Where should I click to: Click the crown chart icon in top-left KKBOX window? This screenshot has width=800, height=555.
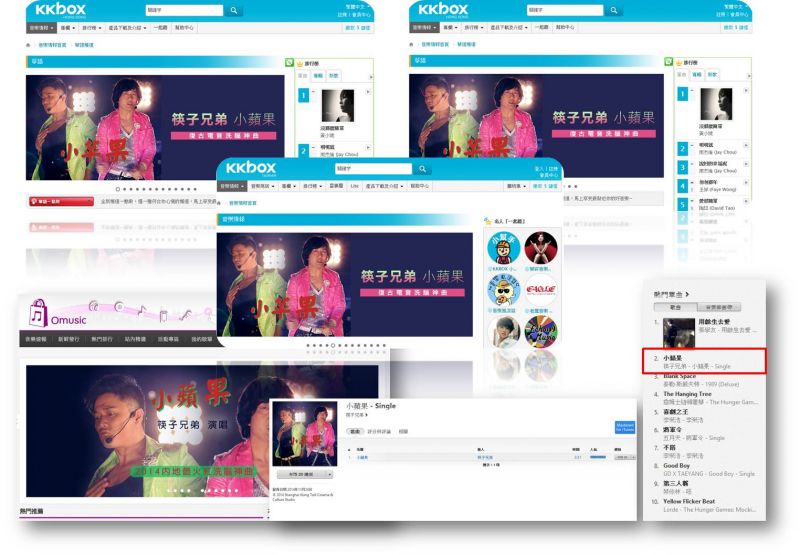click(300, 63)
